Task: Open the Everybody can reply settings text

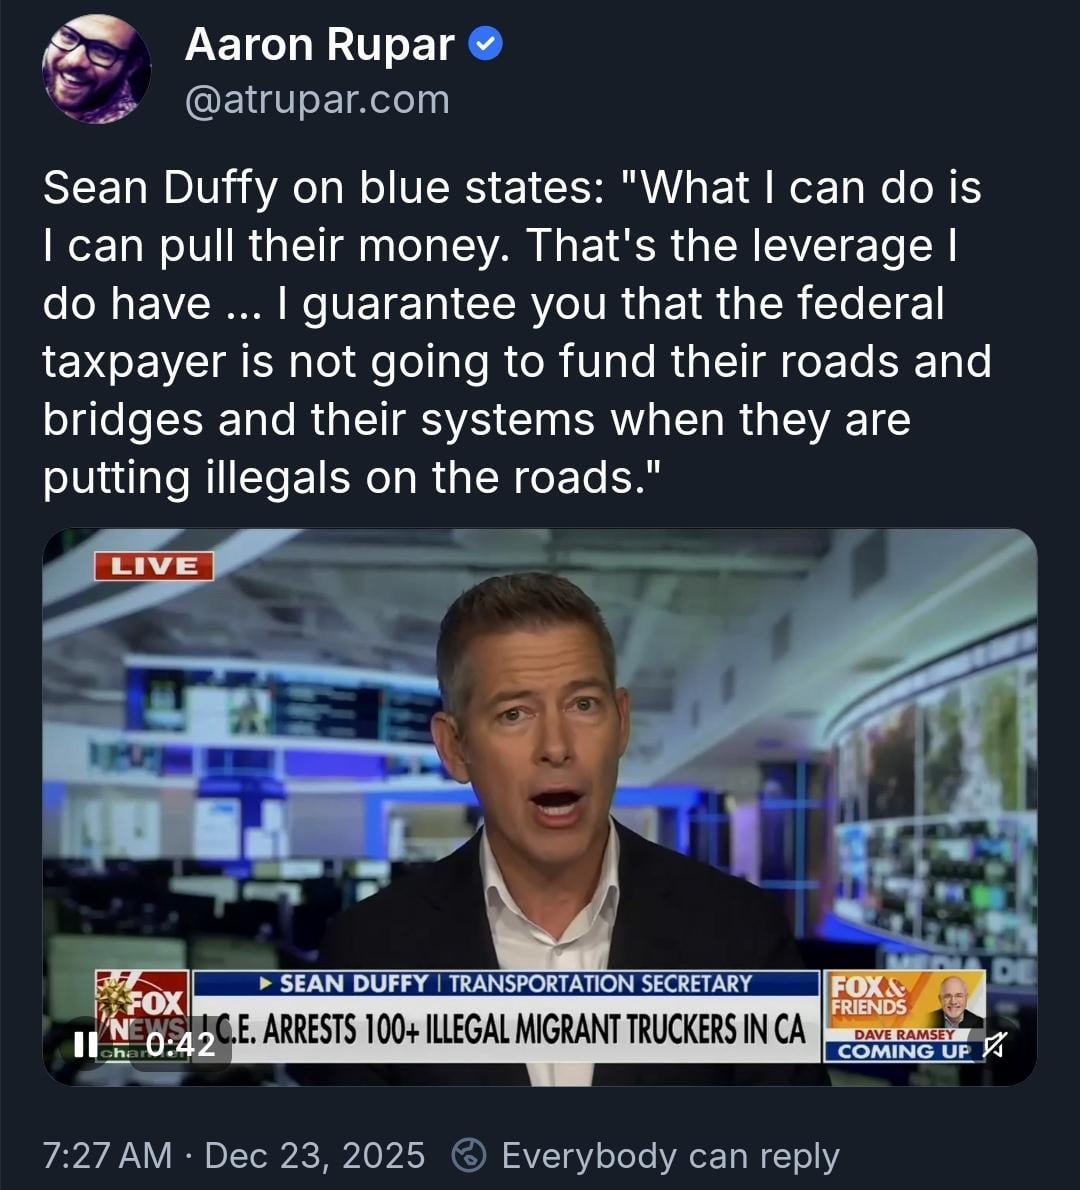Action: click(x=671, y=1156)
